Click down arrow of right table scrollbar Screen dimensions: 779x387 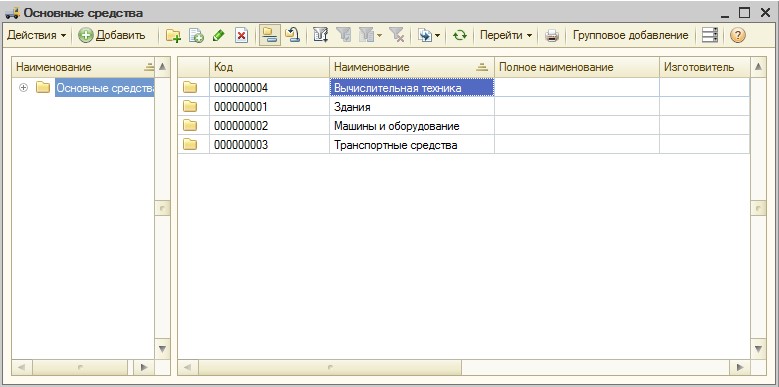758,349
